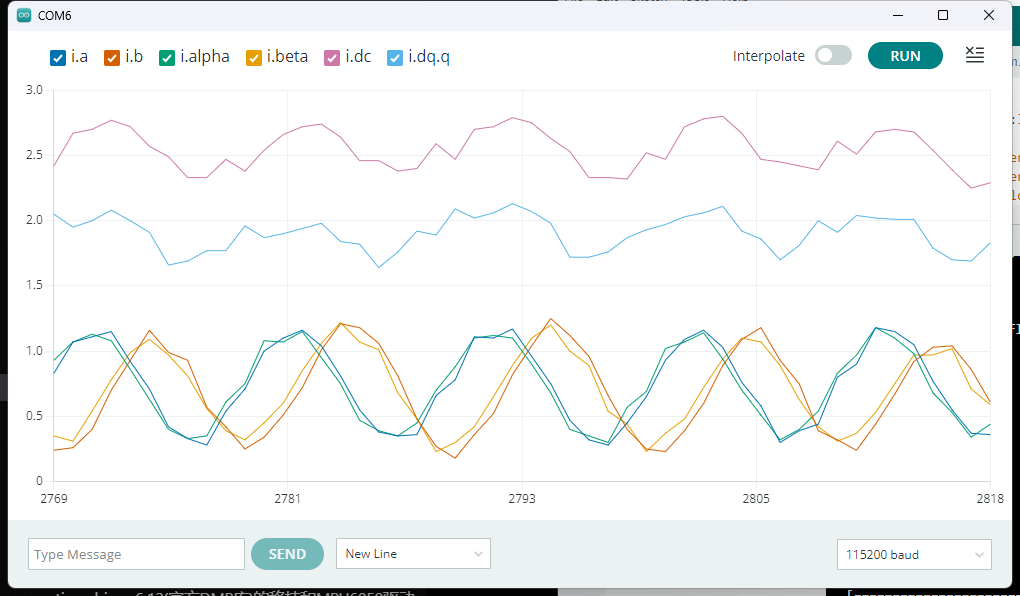This screenshot has width=1020, height=596.
Task: Open the New Line ending dropdown
Action: coord(413,554)
